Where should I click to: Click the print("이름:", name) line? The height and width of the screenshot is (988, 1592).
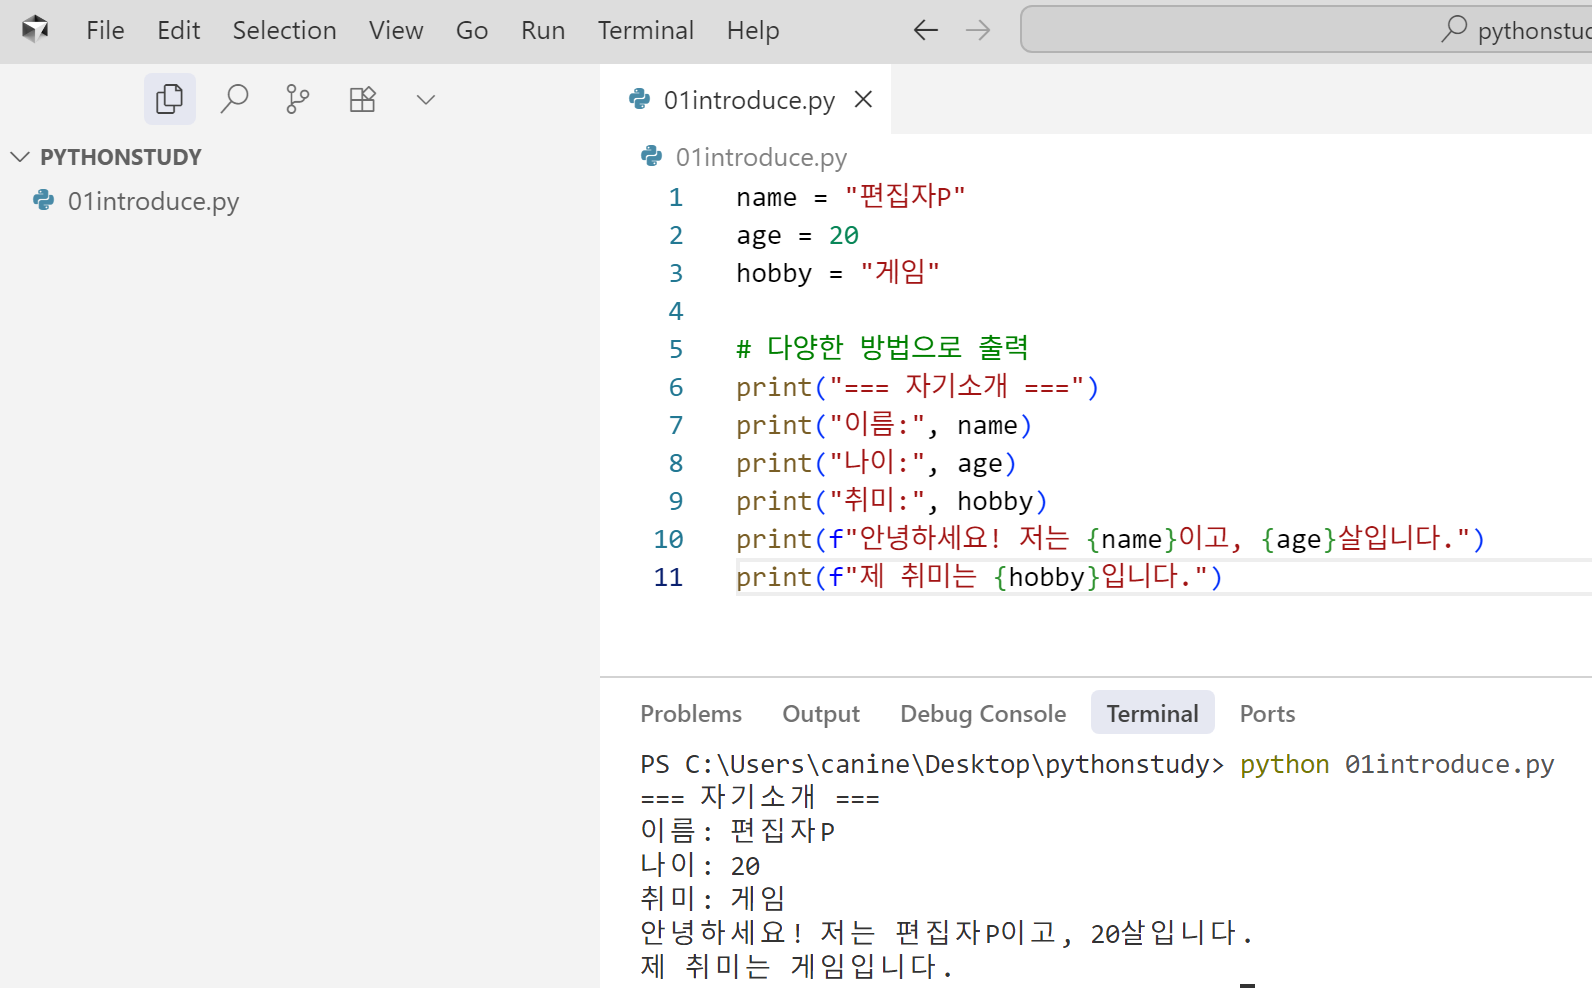(x=884, y=425)
